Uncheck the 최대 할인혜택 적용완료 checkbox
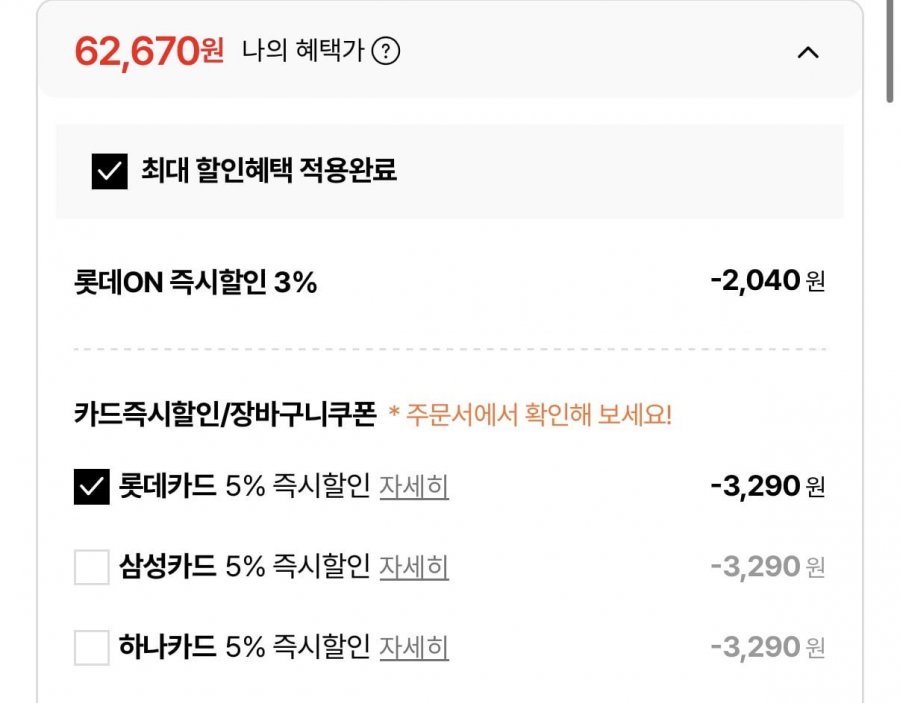 pos(108,171)
